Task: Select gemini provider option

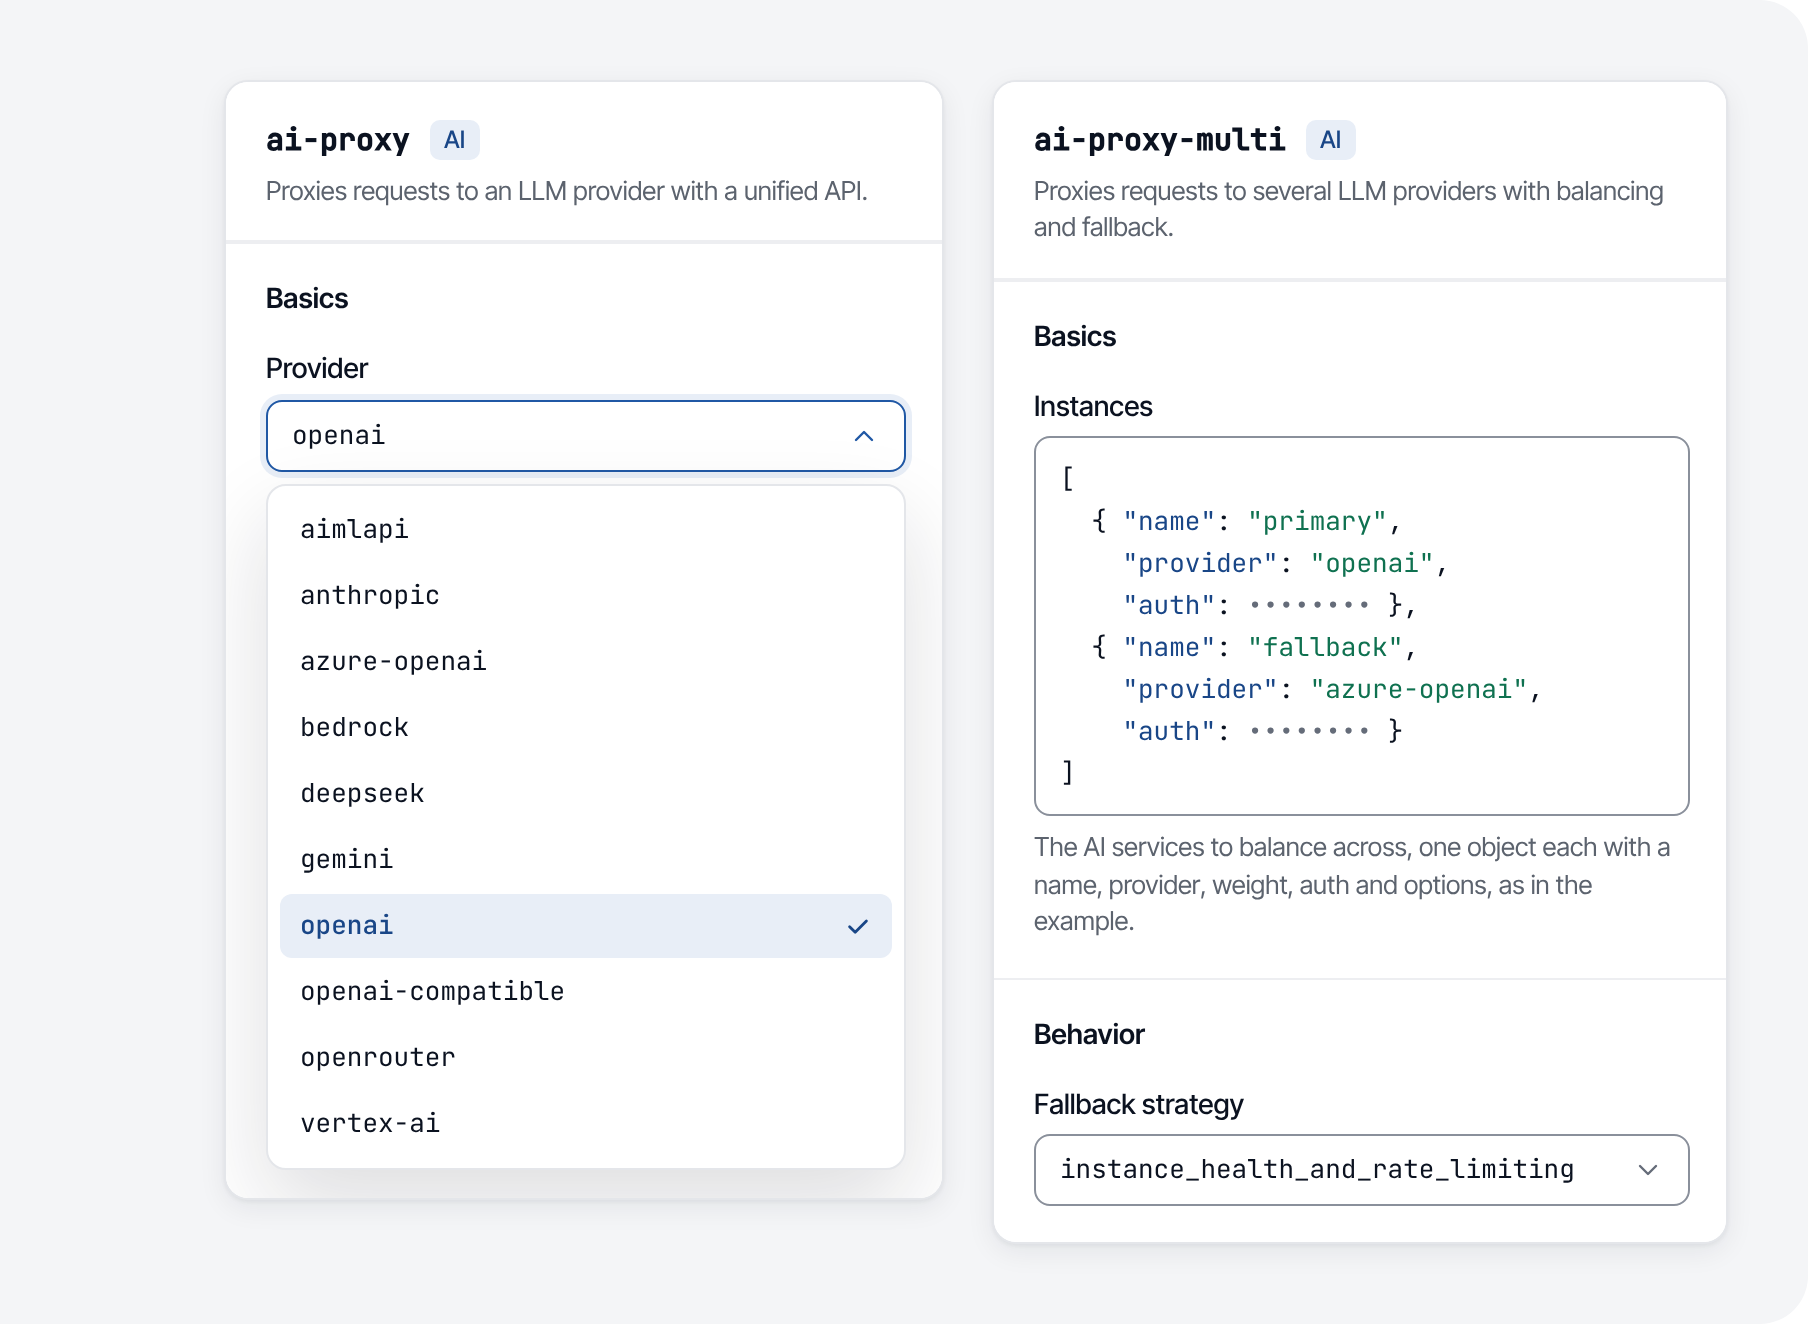Action: pyautogui.click(x=585, y=859)
